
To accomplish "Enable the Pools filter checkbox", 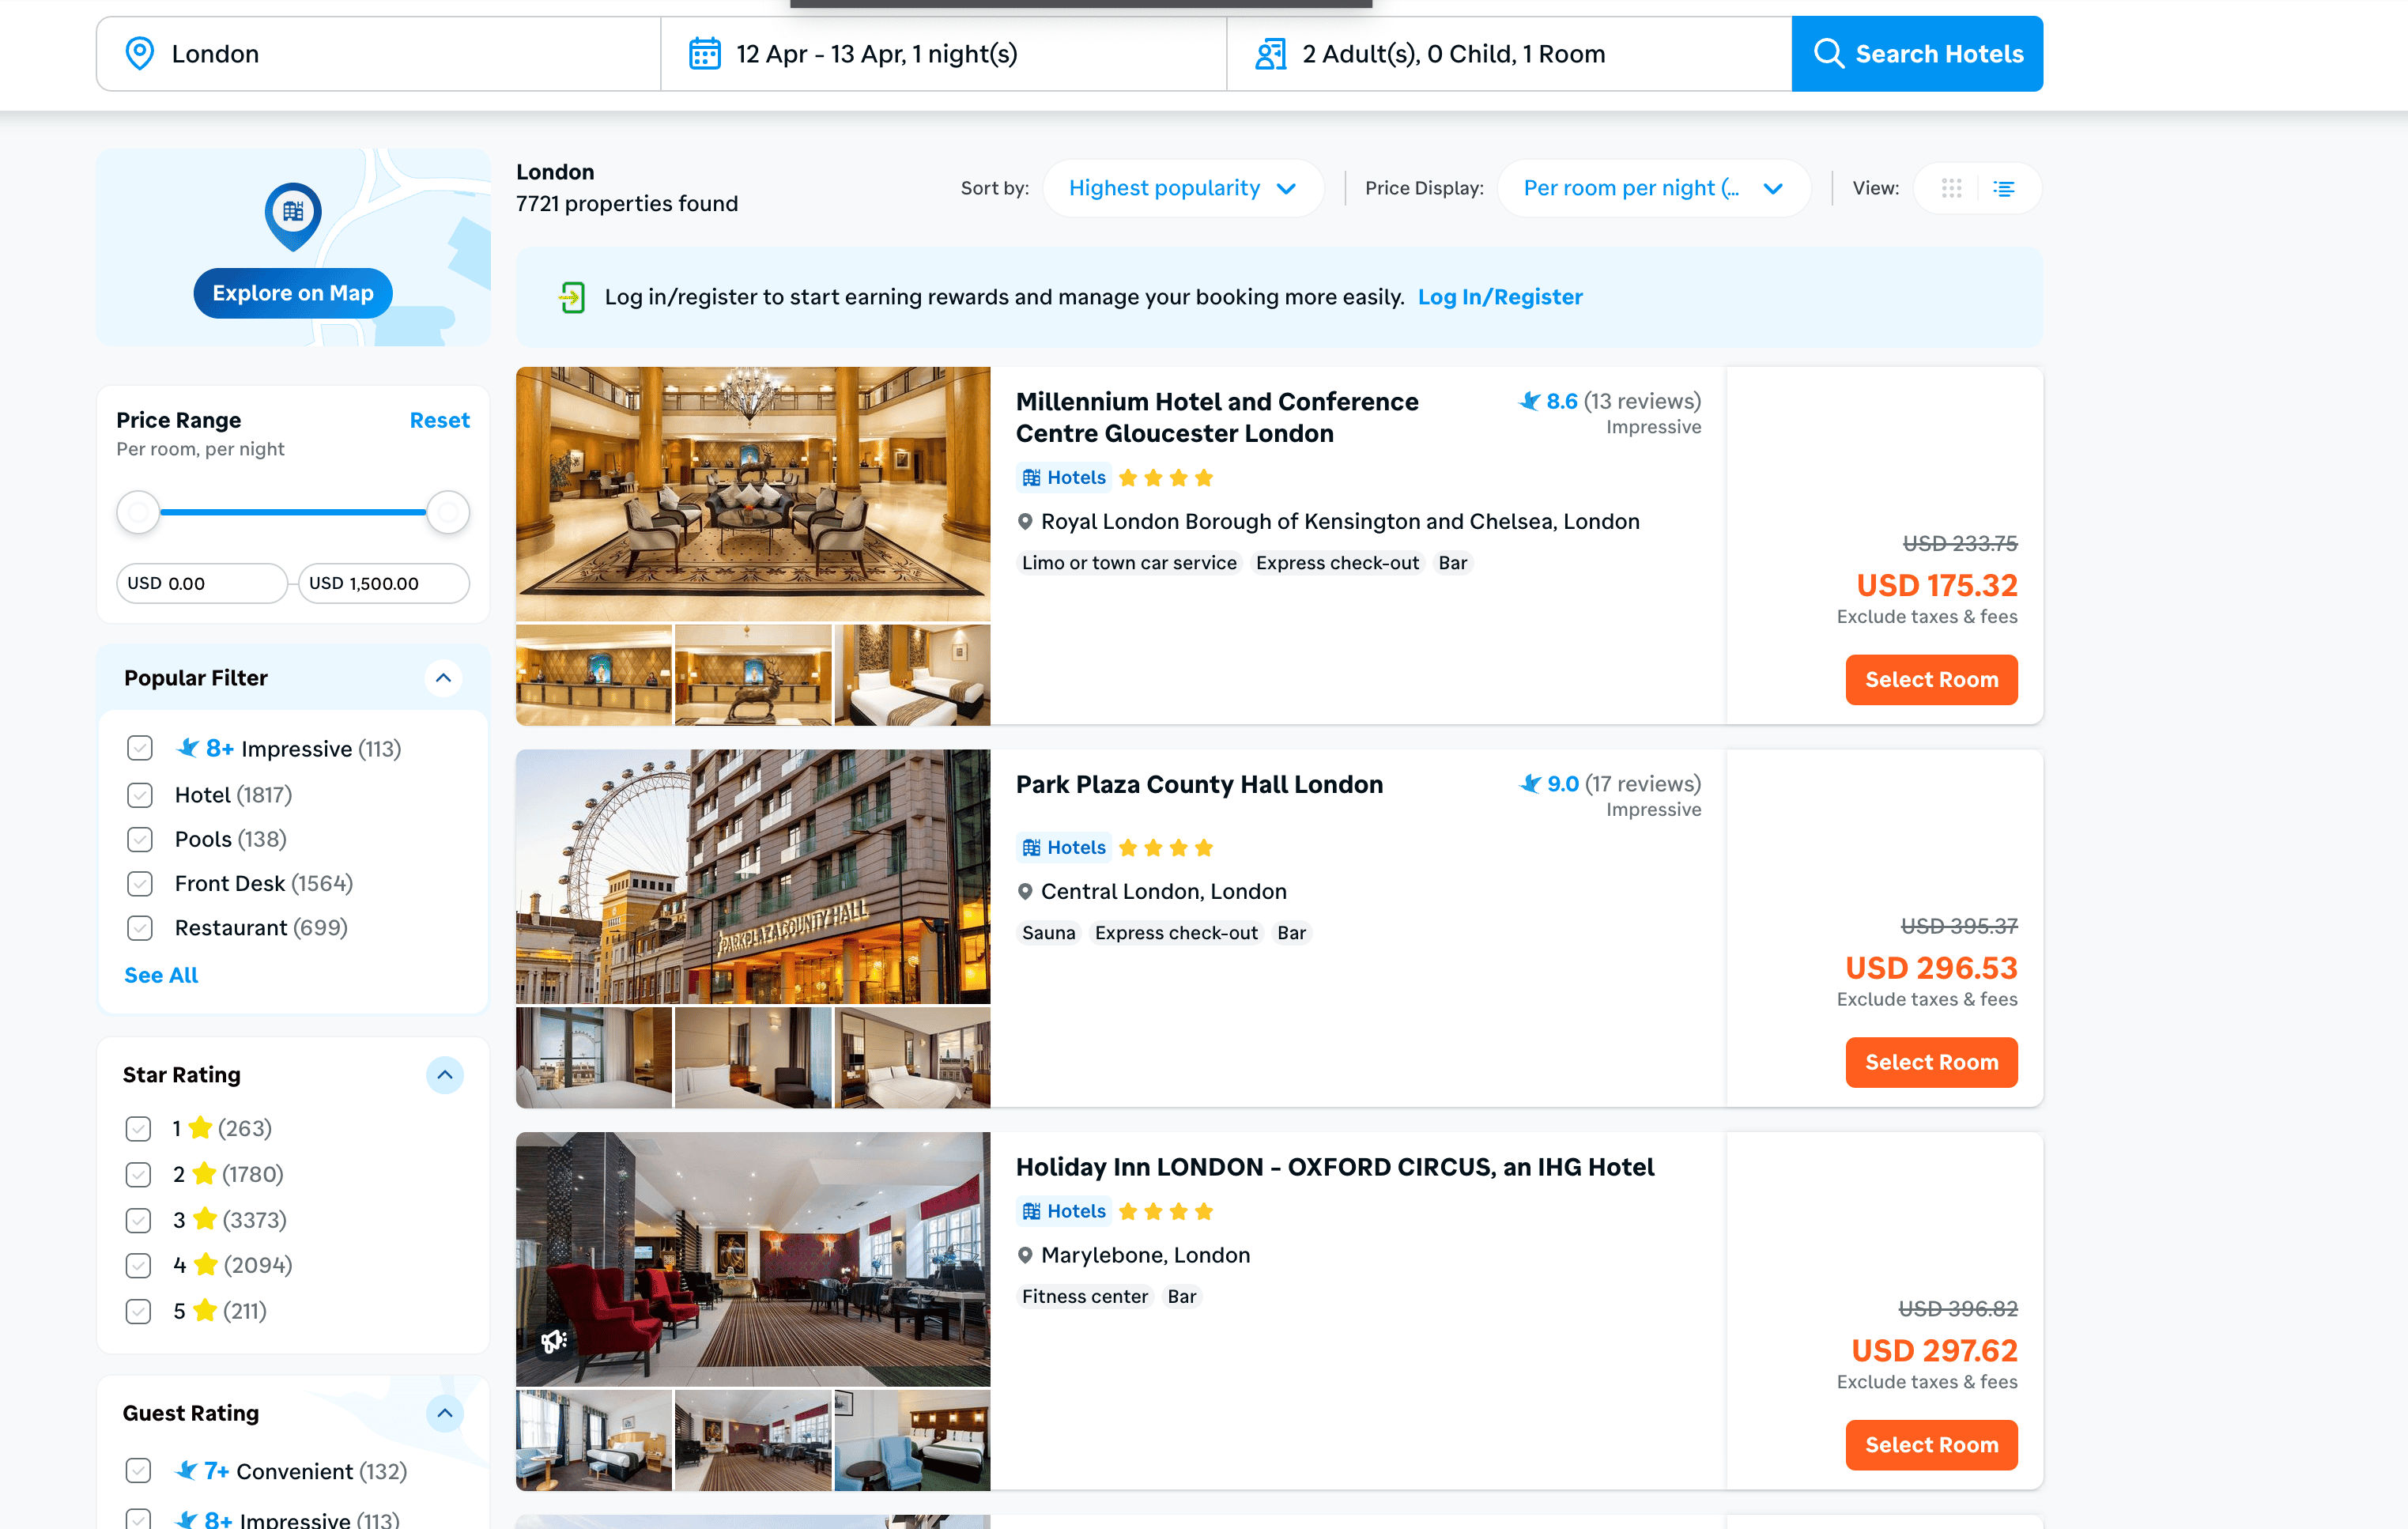I will (140, 839).
